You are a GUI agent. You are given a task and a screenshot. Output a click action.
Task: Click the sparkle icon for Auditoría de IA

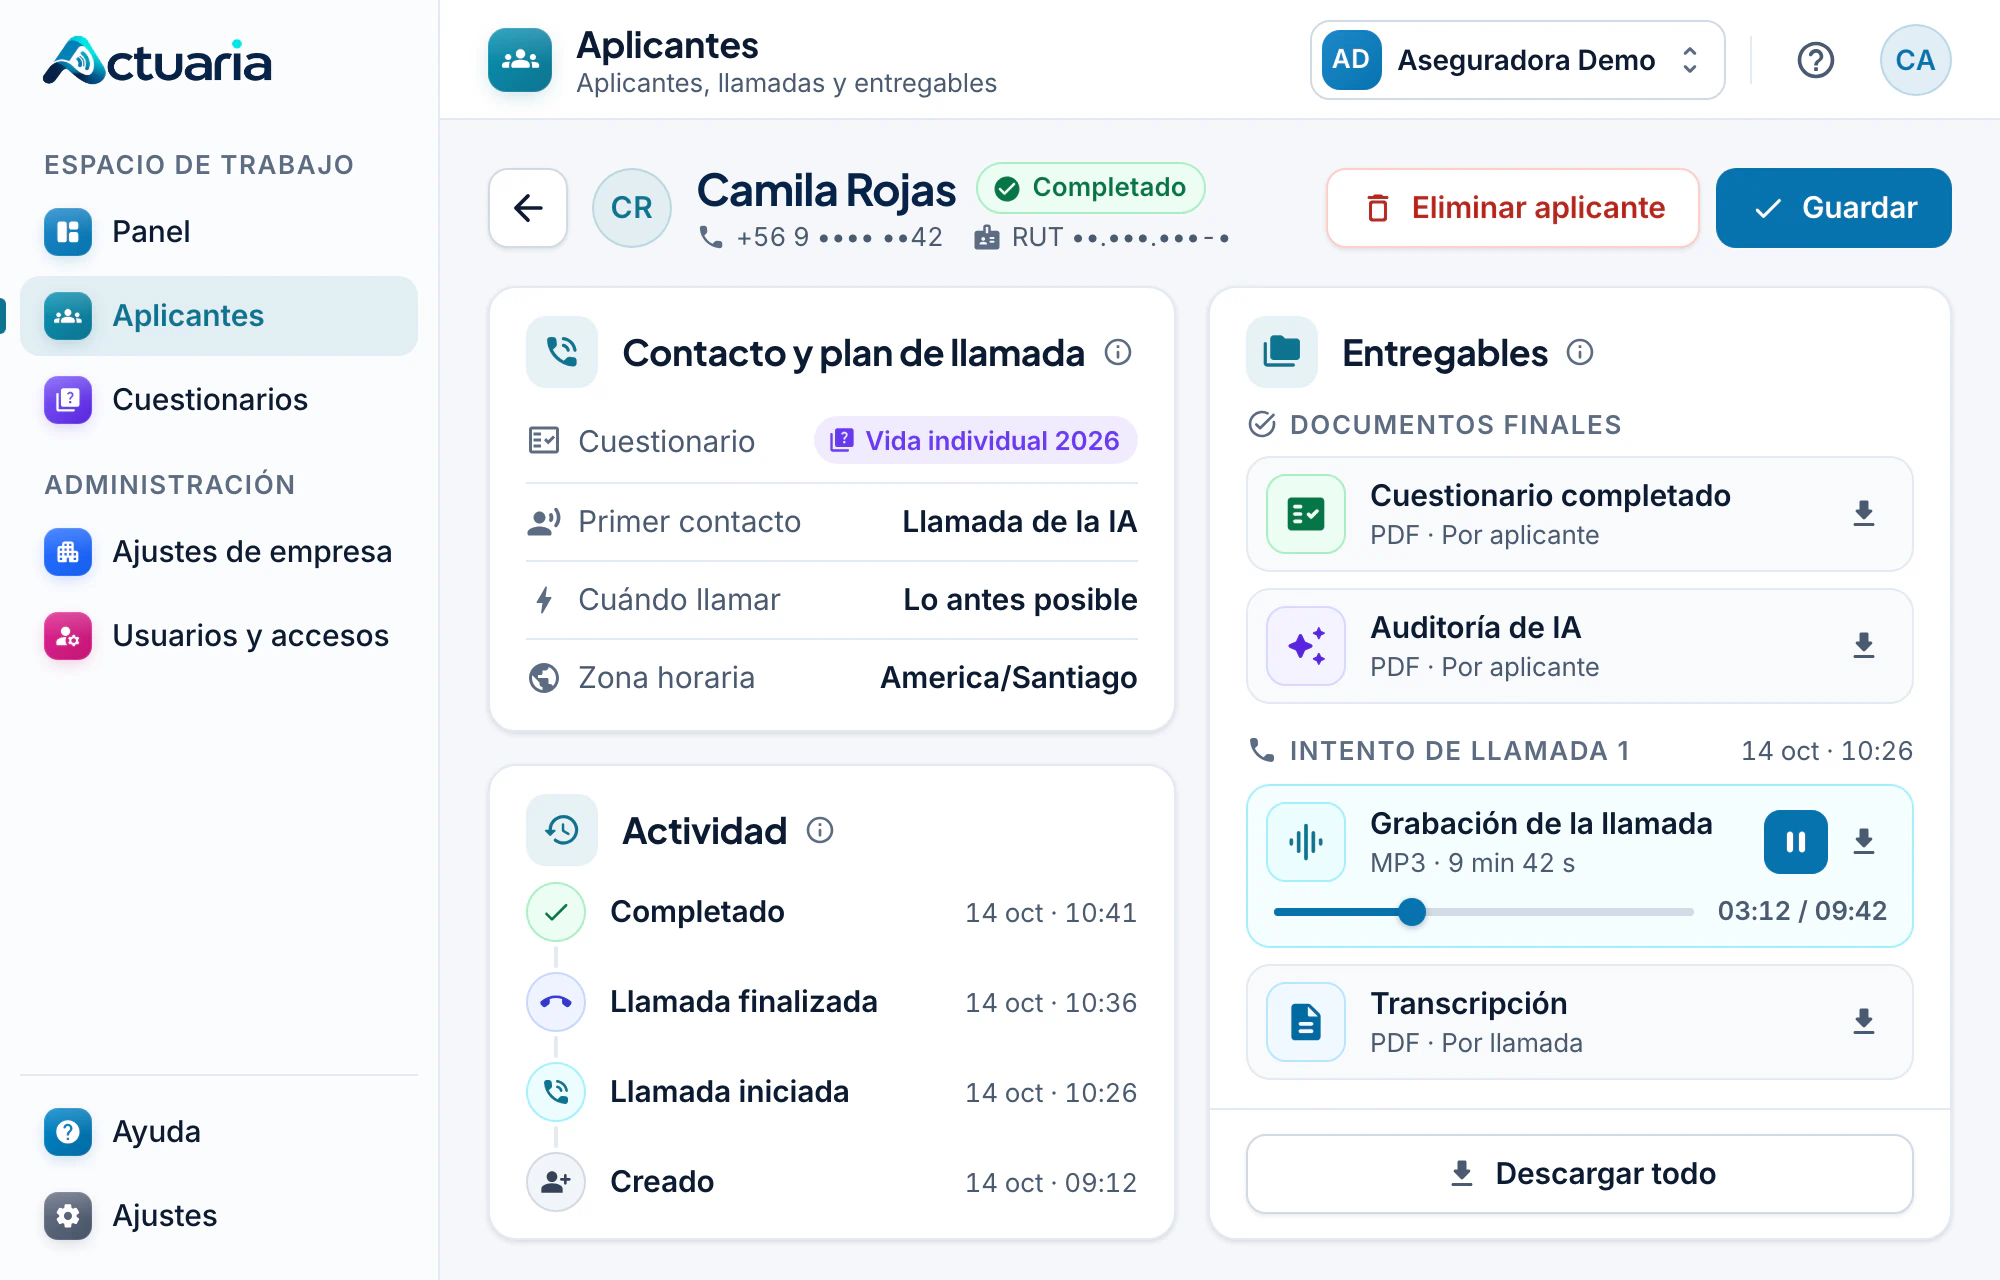[1306, 646]
